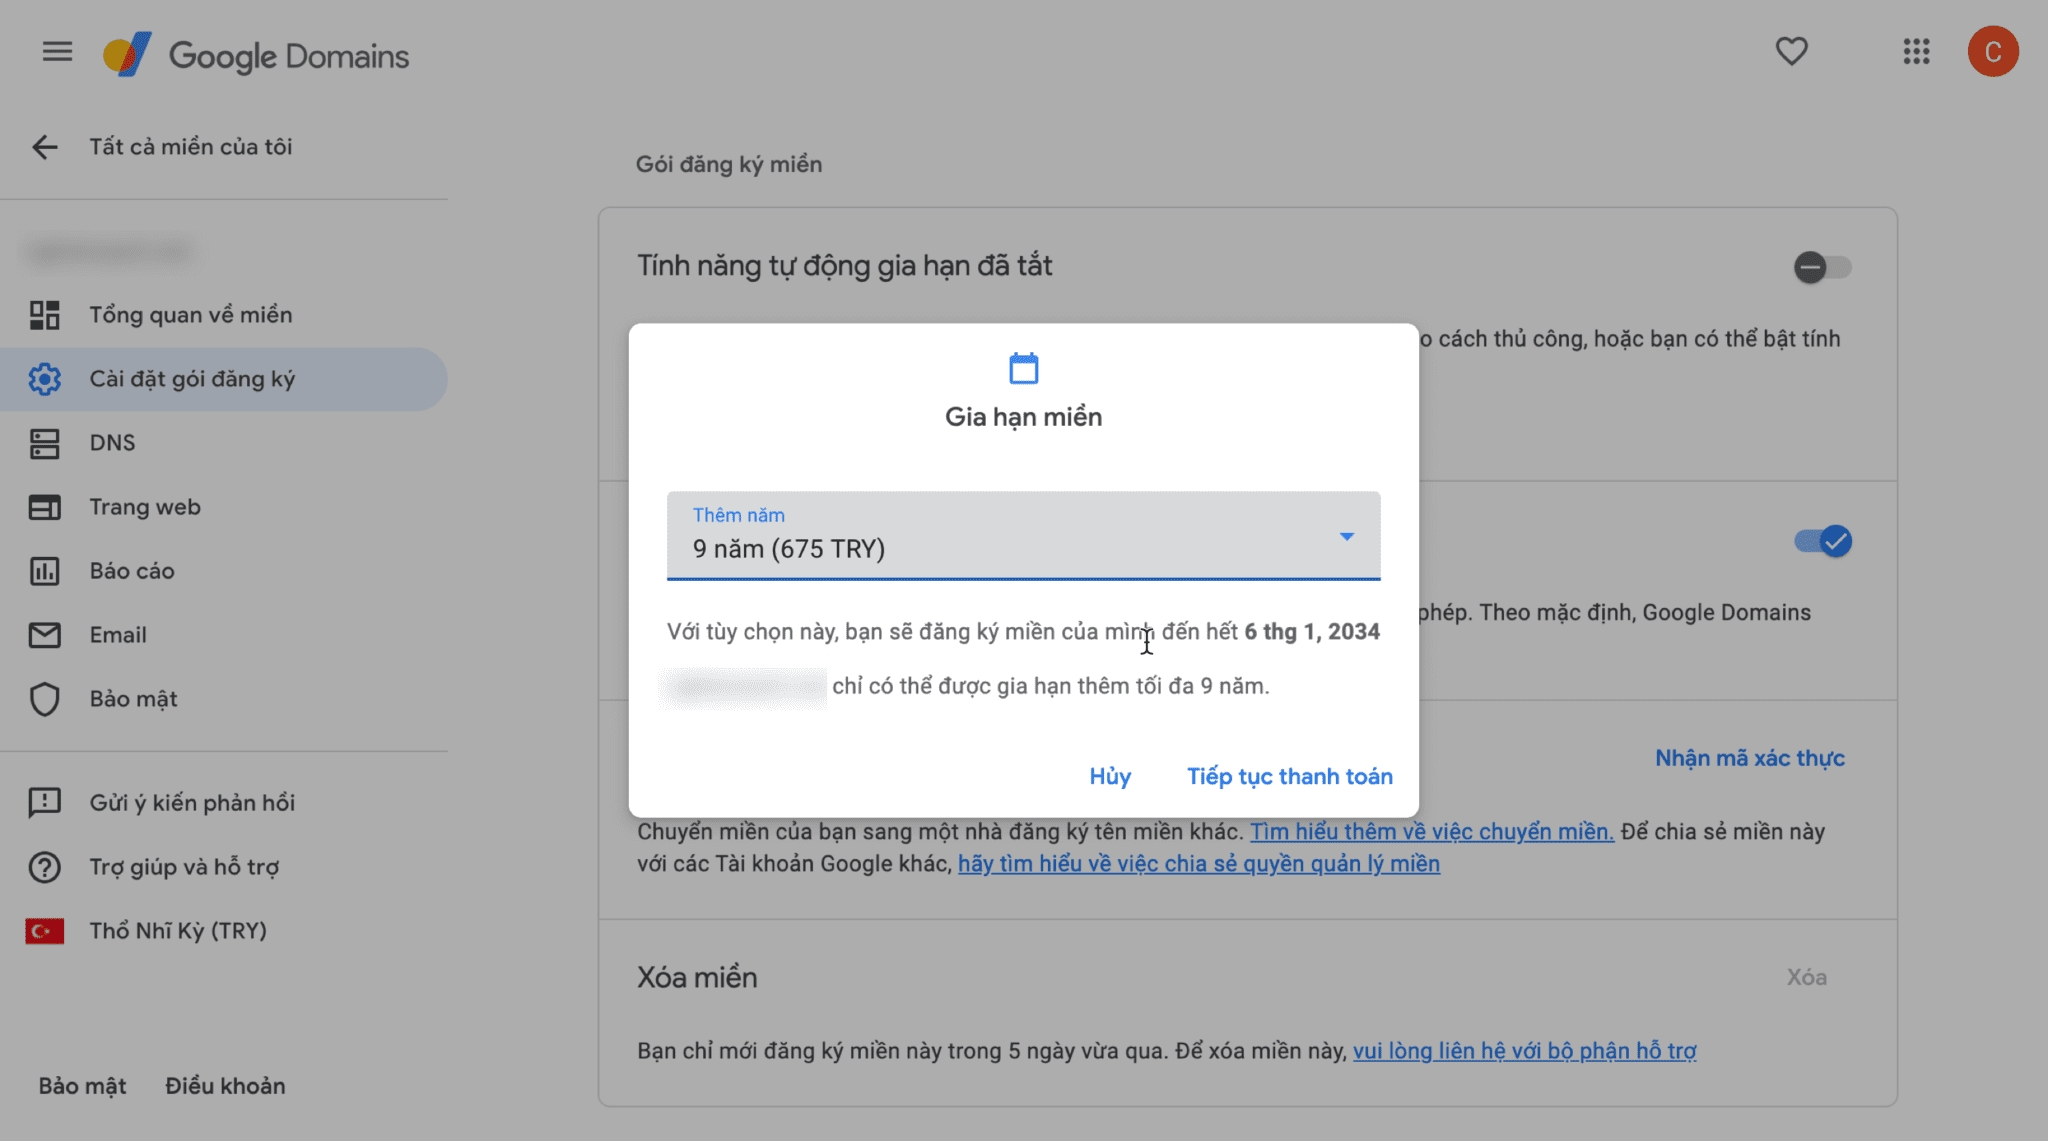Expand the Thêm năm dropdown arrow
The image size is (2048, 1141).
[x=1347, y=537]
